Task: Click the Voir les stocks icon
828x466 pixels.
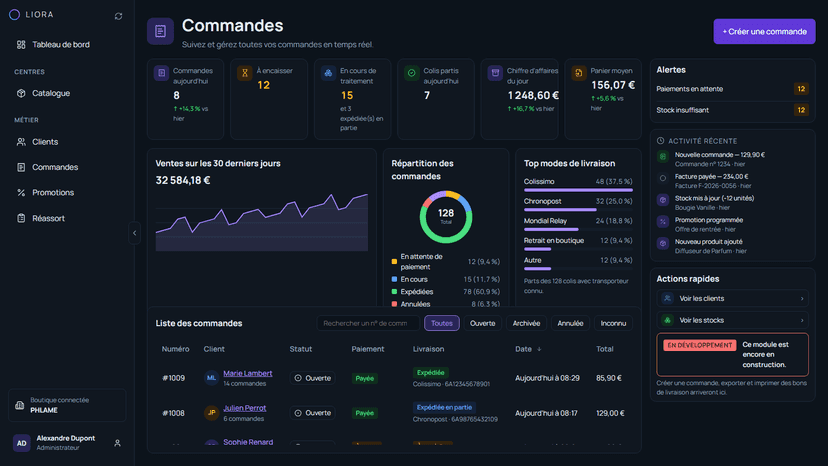Action: pyautogui.click(x=667, y=320)
